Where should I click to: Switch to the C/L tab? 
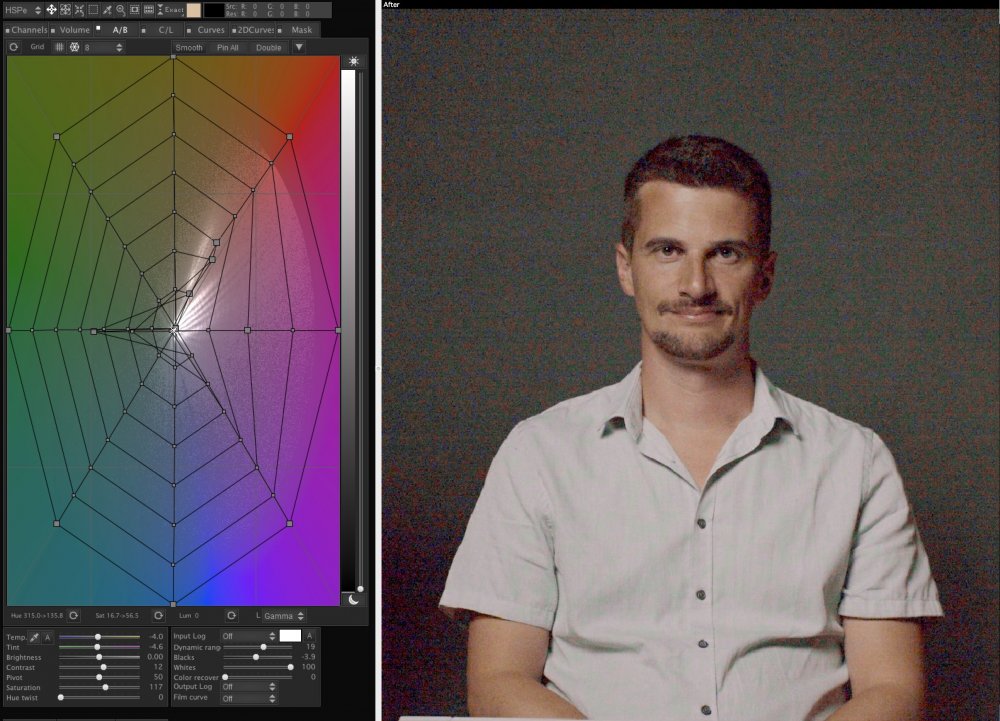tap(166, 30)
